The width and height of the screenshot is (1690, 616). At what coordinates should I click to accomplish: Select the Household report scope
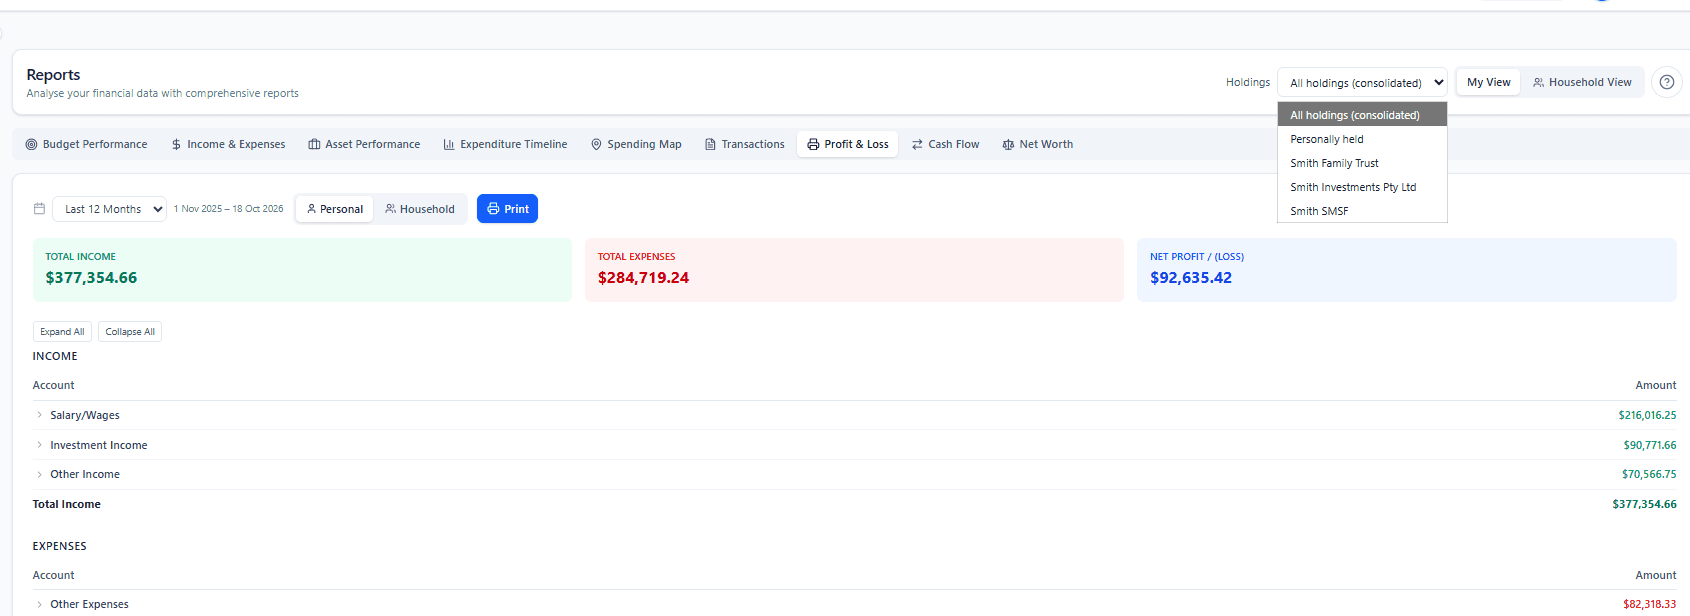pyautogui.click(x=420, y=209)
